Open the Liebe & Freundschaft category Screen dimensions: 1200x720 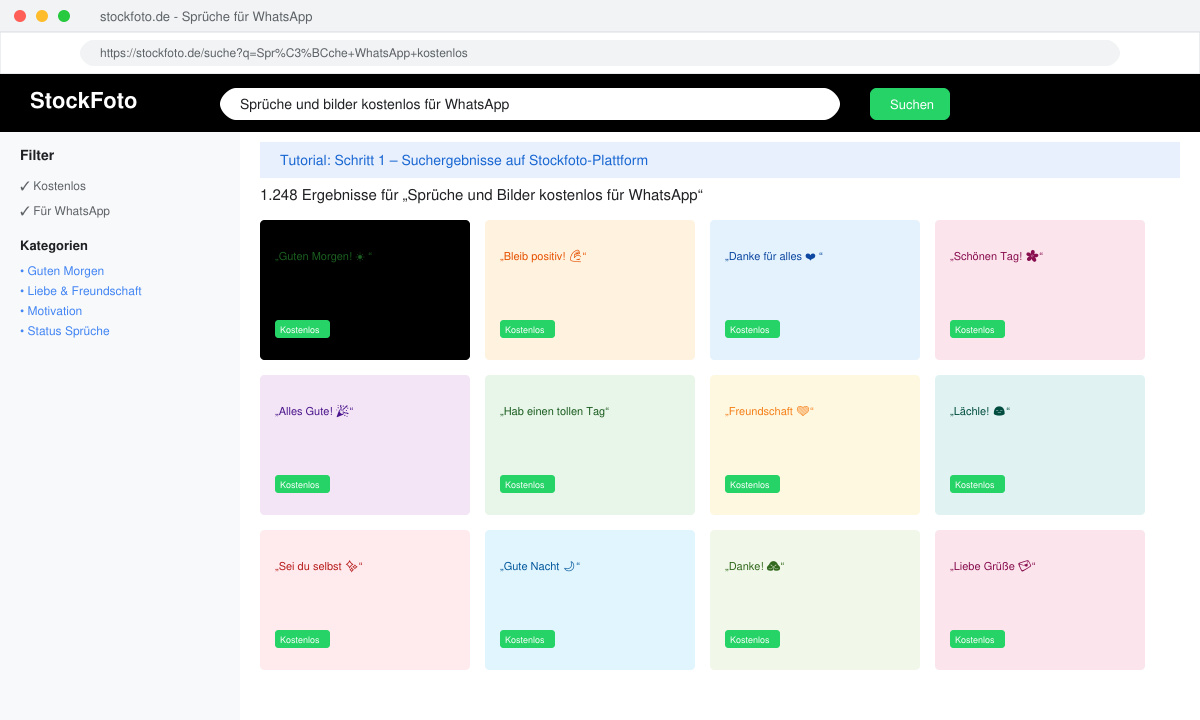point(81,291)
